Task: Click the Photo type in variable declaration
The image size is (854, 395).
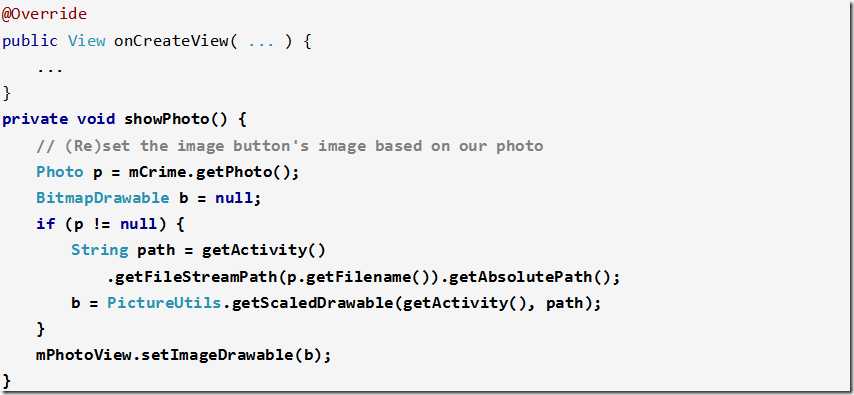Action: pyautogui.click(x=59, y=172)
